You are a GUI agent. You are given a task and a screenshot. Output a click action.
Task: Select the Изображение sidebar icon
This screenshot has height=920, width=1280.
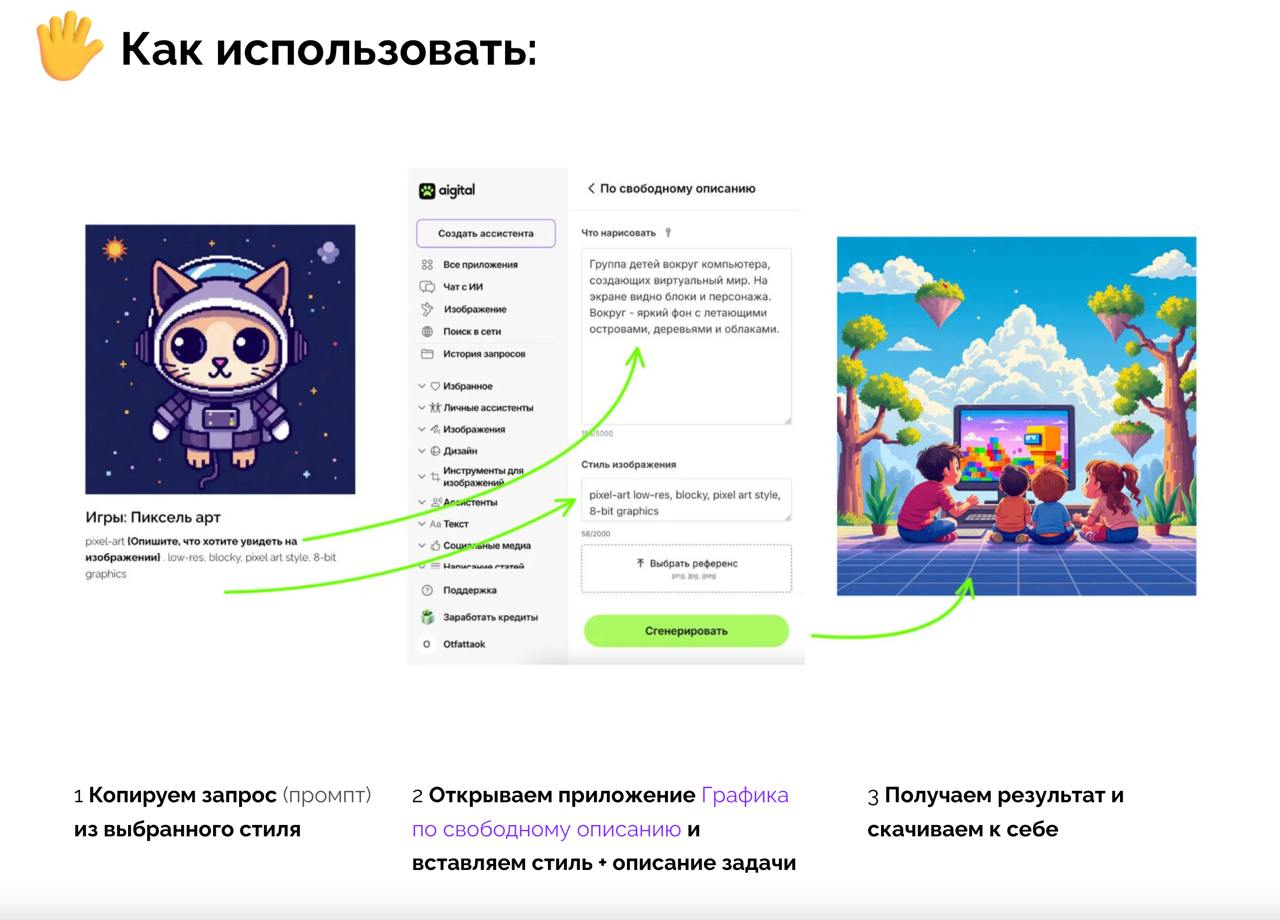[427, 309]
